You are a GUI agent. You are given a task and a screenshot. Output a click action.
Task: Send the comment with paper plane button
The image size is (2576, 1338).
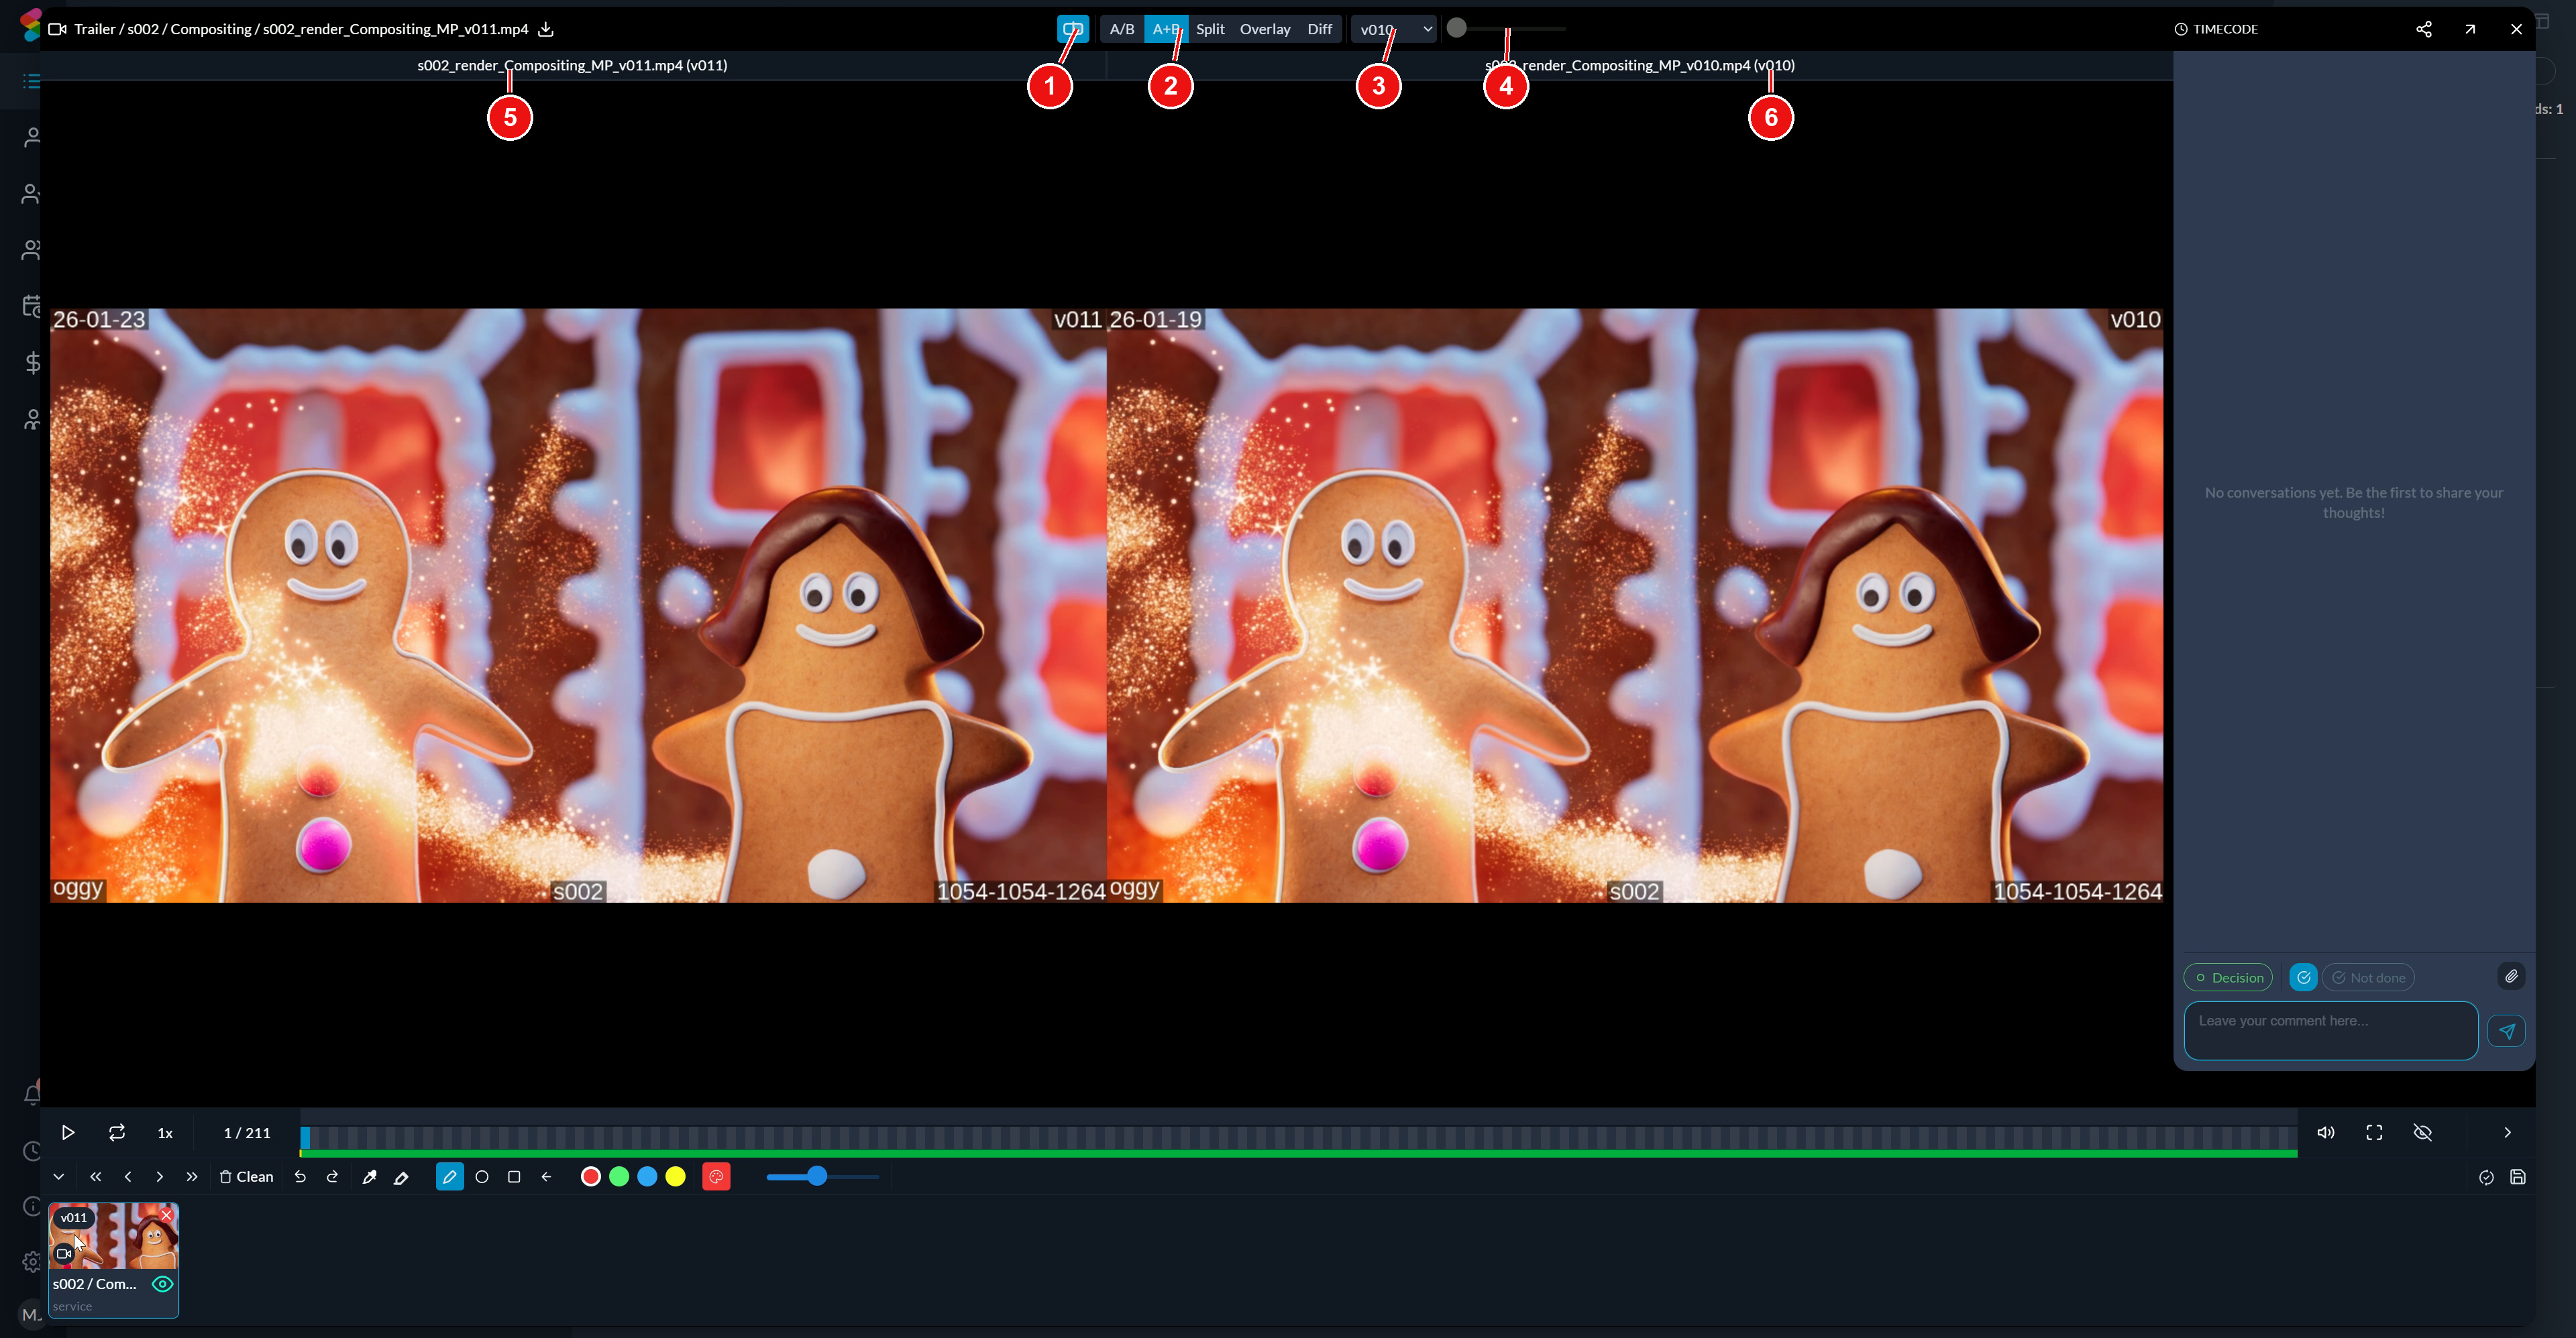2506,1031
